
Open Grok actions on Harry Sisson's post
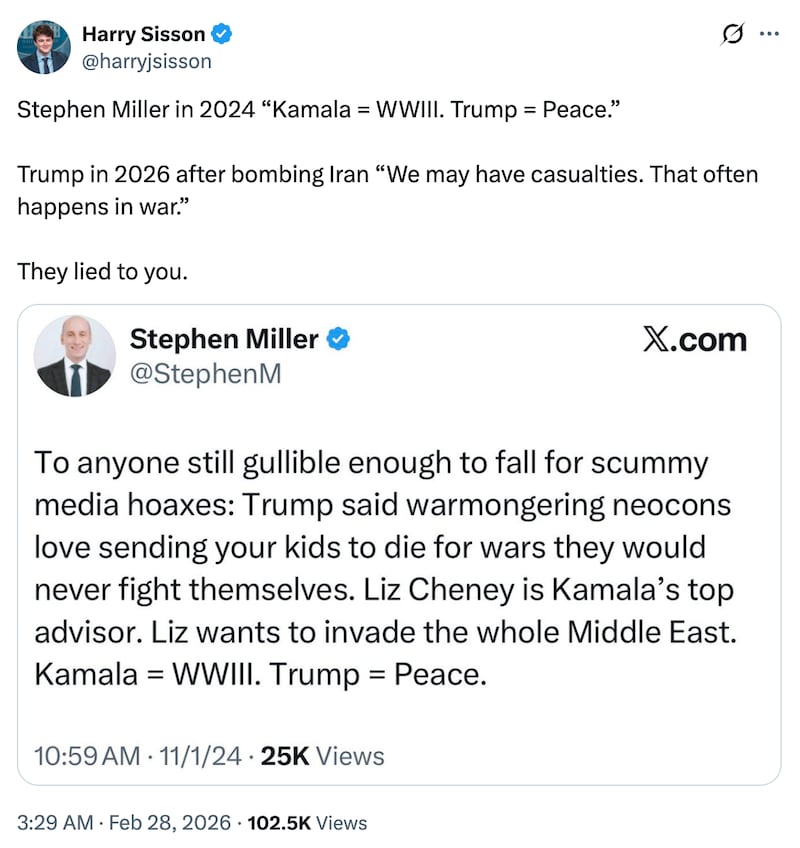point(733,33)
